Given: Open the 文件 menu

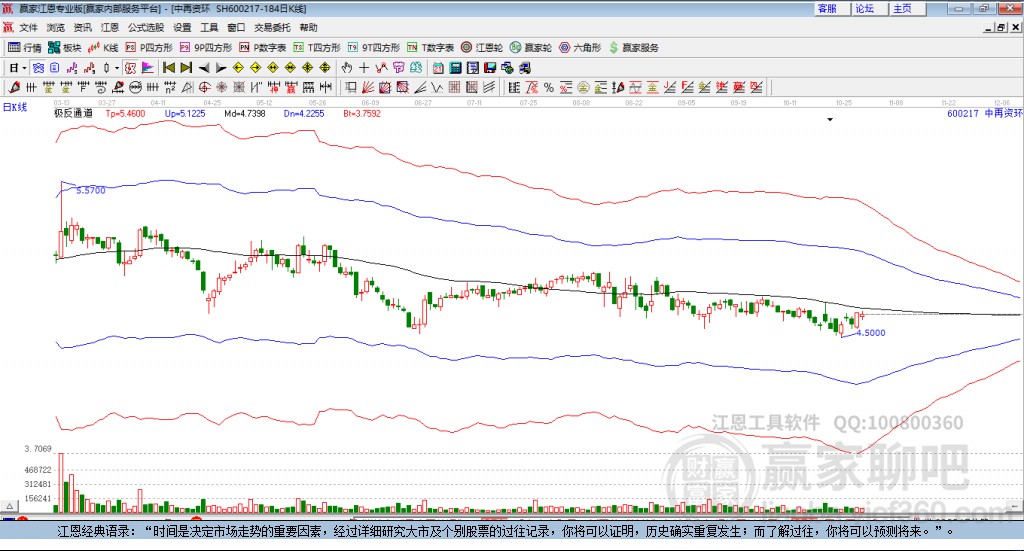Looking at the screenshot, I should [28, 27].
